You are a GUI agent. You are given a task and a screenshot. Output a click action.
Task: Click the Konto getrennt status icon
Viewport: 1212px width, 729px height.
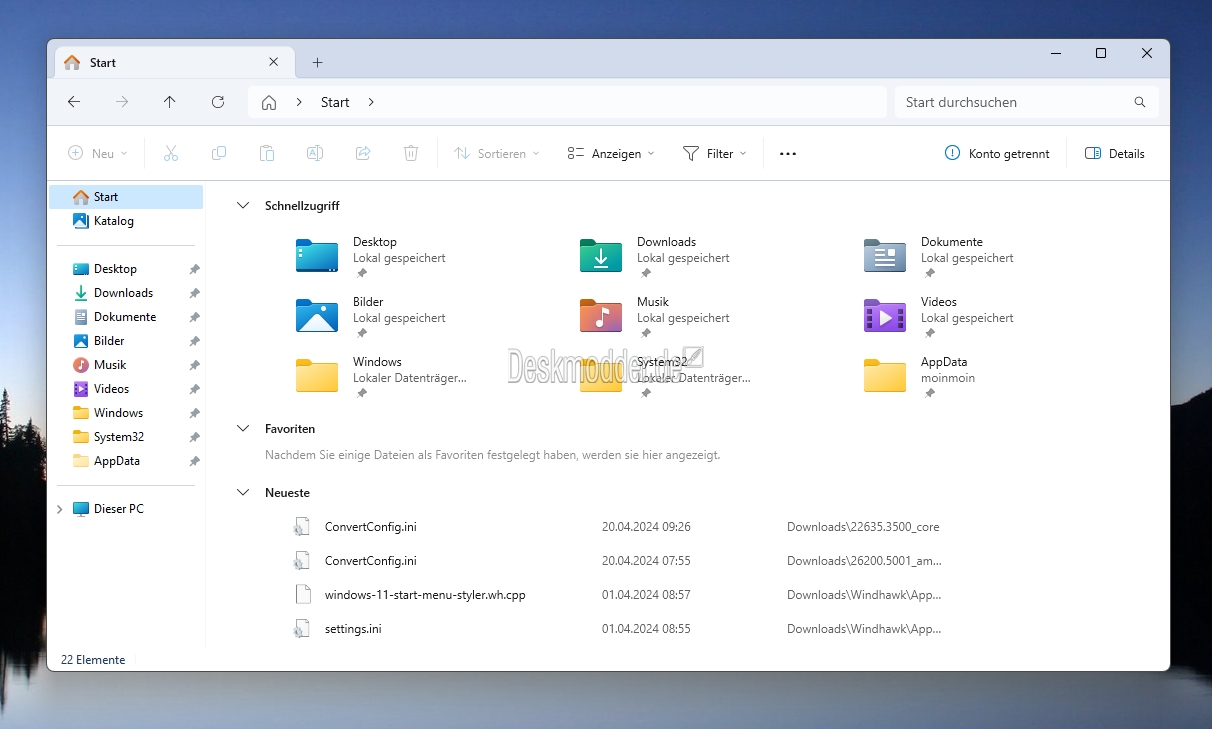coord(952,154)
